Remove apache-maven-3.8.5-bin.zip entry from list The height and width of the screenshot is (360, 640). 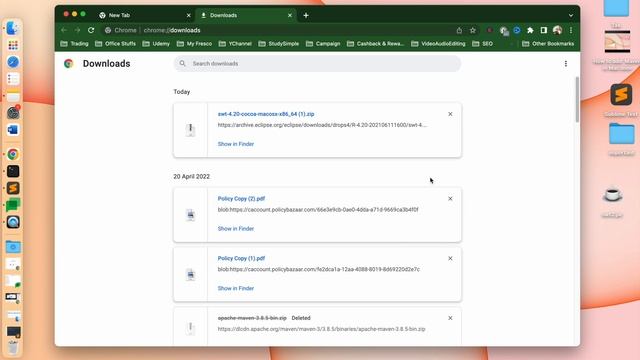450,318
